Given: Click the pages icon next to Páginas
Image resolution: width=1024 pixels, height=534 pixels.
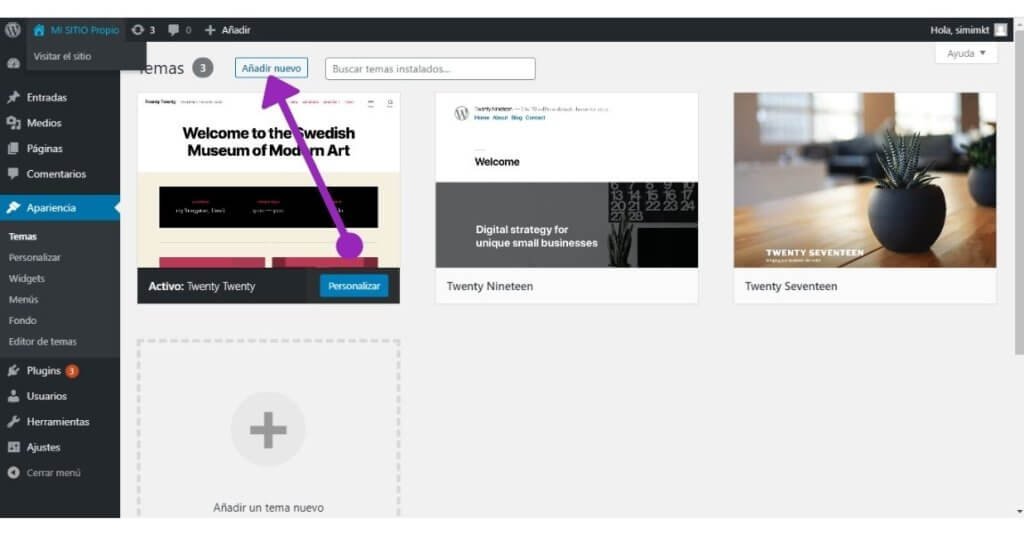Looking at the screenshot, I should tap(13, 148).
